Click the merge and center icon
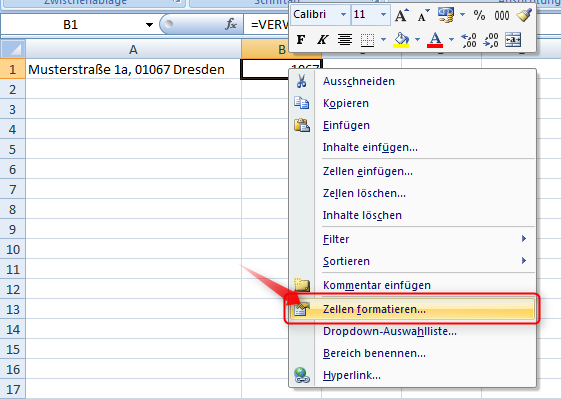This screenshot has width=561, height=399. click(x=513, y=39)
